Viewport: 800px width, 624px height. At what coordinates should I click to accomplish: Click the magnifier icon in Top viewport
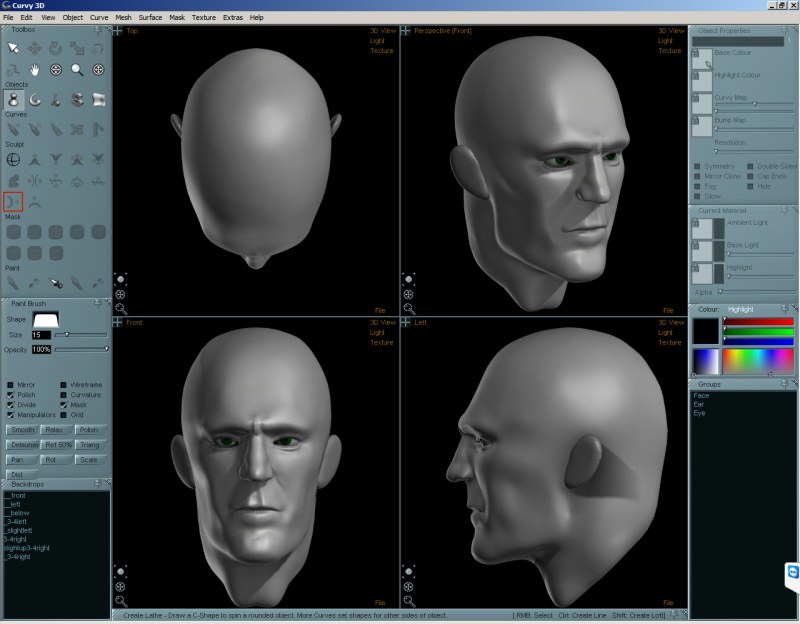click(120, 309)
